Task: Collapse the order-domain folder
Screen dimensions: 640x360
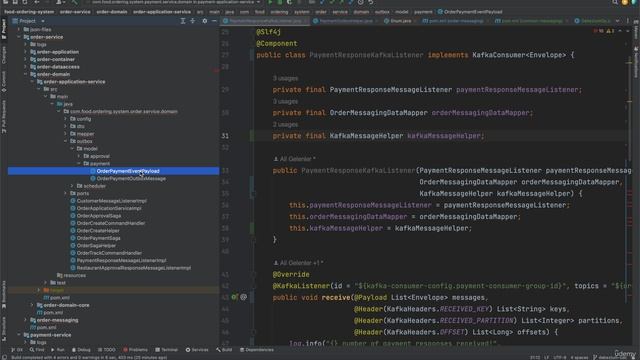Action: pos(26,74)
